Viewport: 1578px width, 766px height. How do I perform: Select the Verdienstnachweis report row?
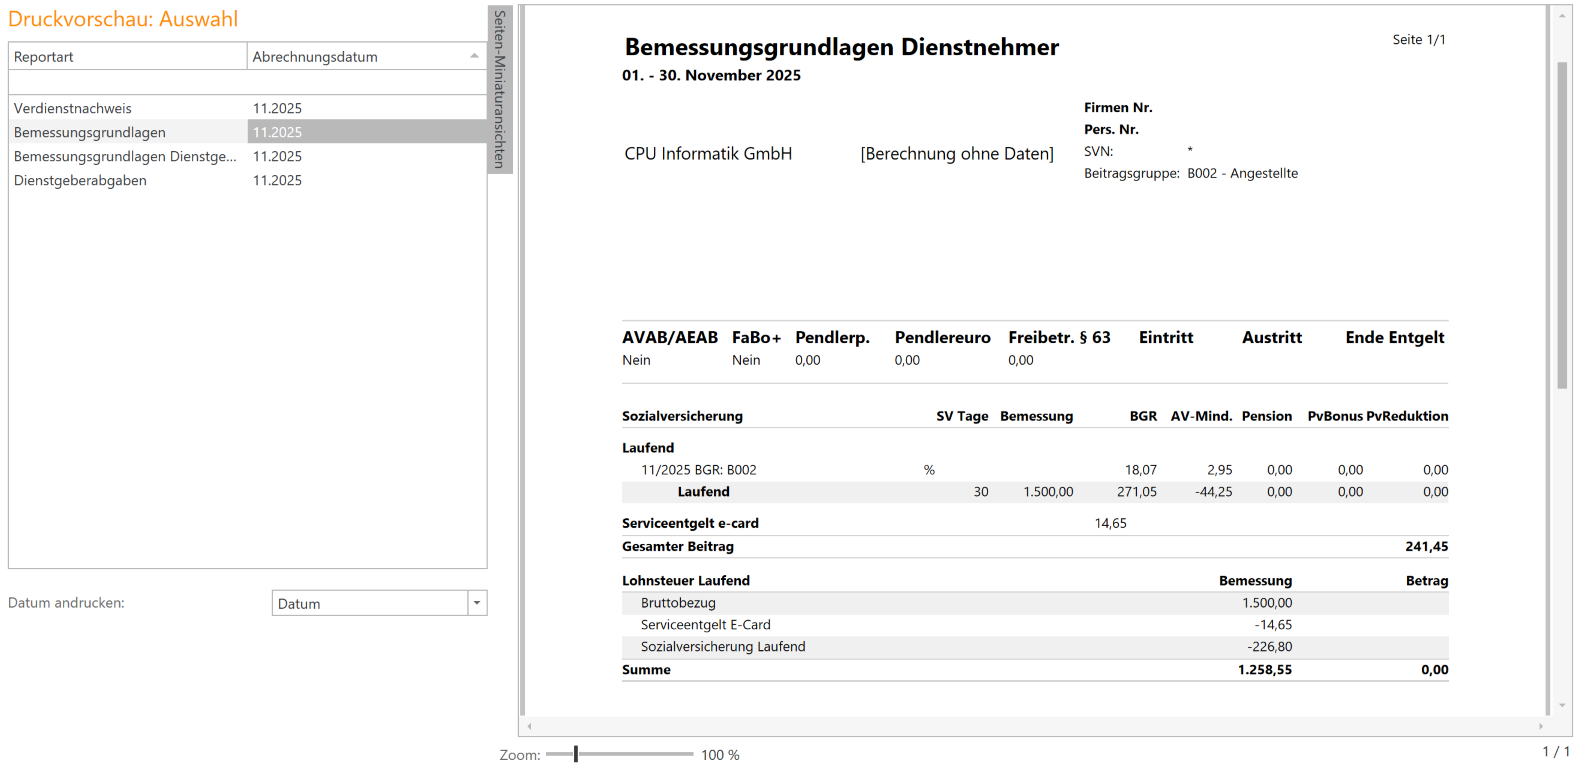(x=247, y=108)
